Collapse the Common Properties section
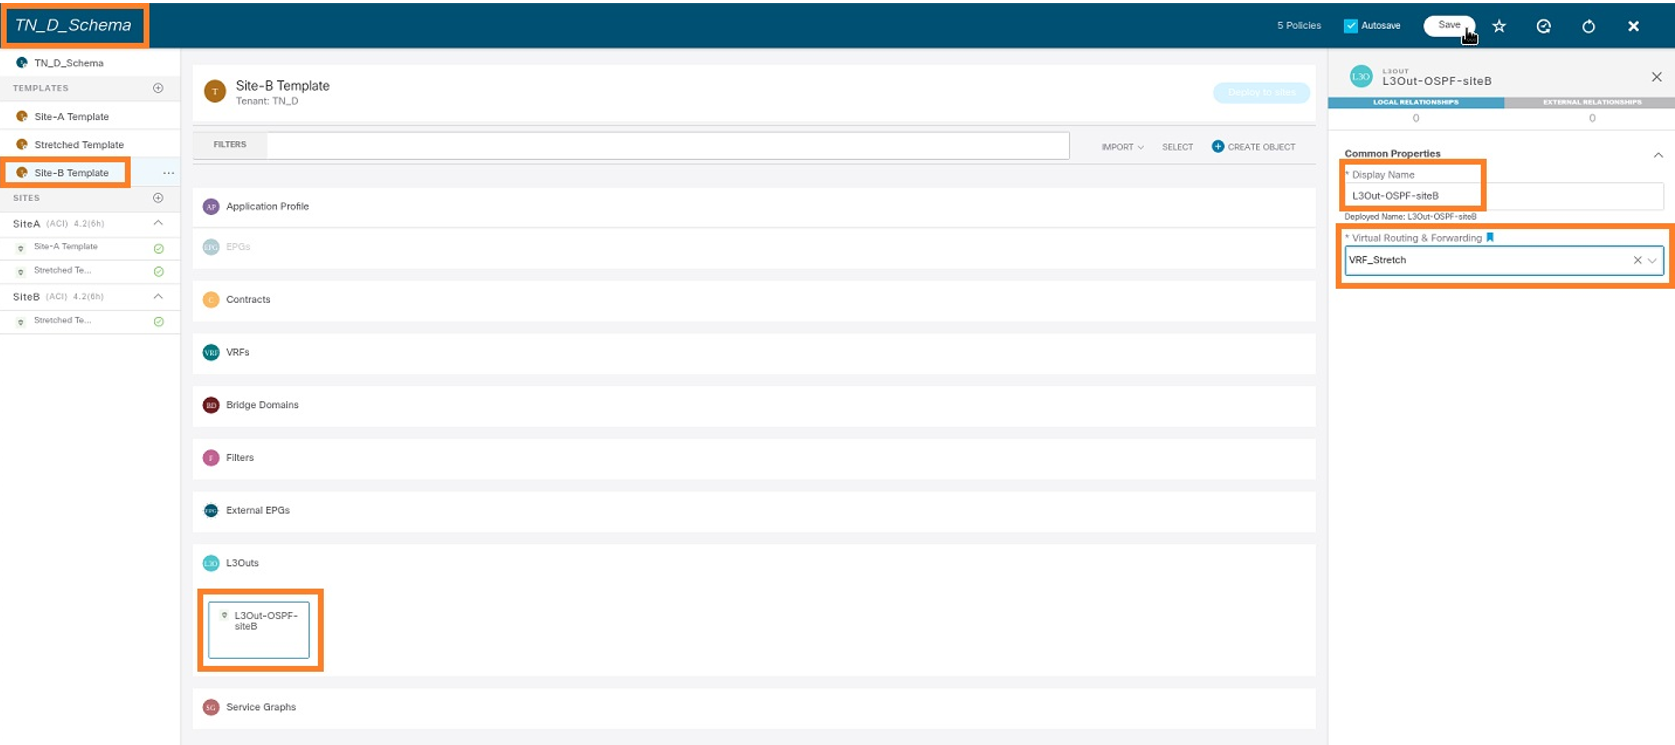Viewport: 1675px width, 745px height. click(1658, 155)
